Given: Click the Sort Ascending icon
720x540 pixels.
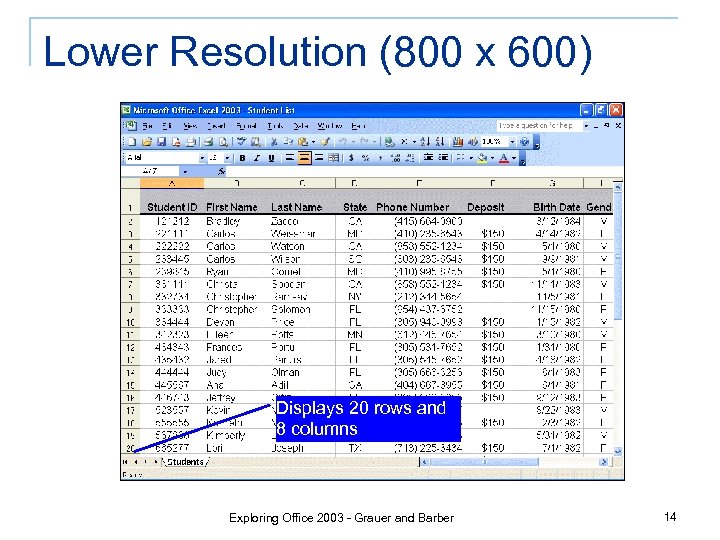Looking at the screenshot, I should 425,142.
